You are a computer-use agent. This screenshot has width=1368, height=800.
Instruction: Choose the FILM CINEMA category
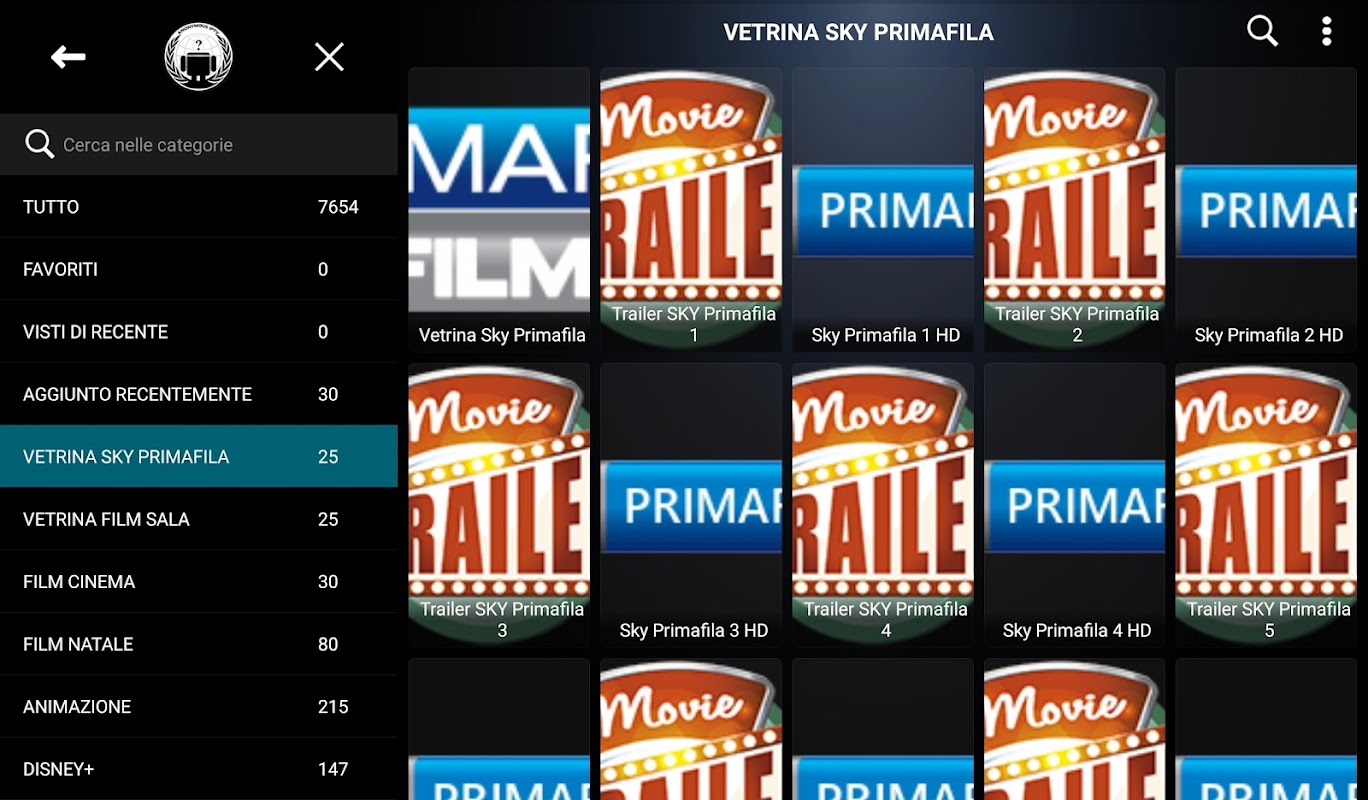click(199, 581)
